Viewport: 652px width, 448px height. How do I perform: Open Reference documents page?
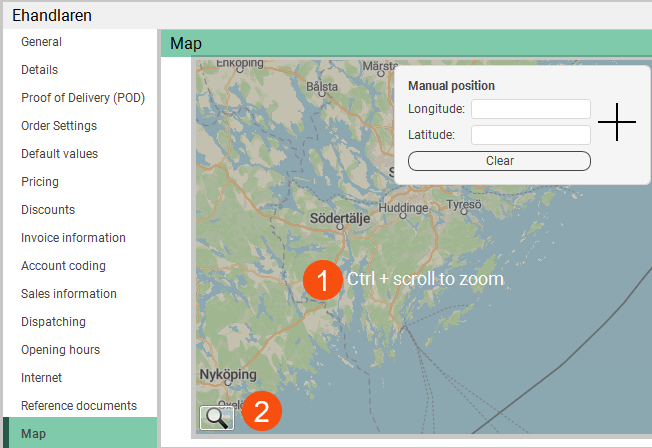tap(79, 406)
